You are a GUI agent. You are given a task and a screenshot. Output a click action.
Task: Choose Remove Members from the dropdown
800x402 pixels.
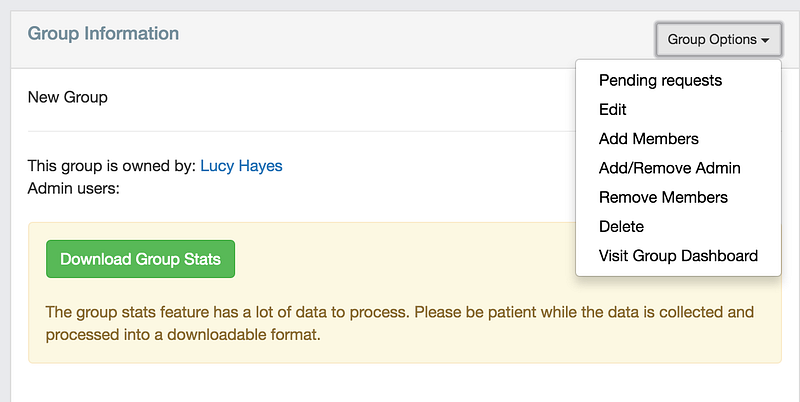tap(663, 197)
